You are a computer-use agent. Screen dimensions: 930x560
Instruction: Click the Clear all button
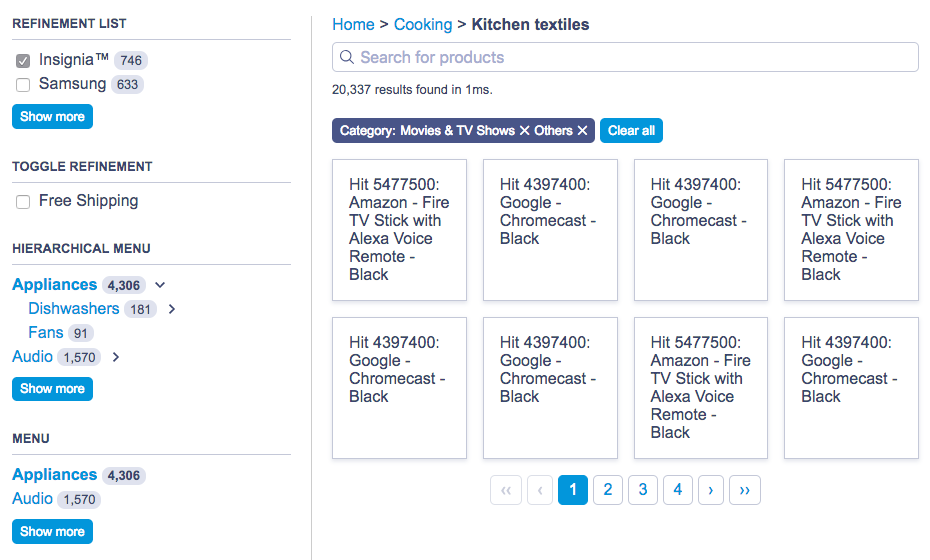(x=631, y=131)
